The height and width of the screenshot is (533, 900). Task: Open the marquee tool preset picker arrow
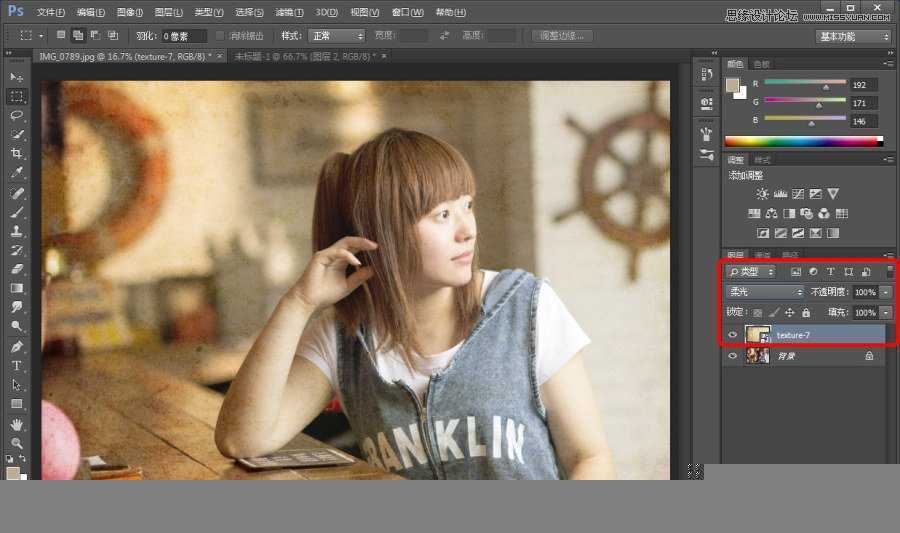pos(41,36)
